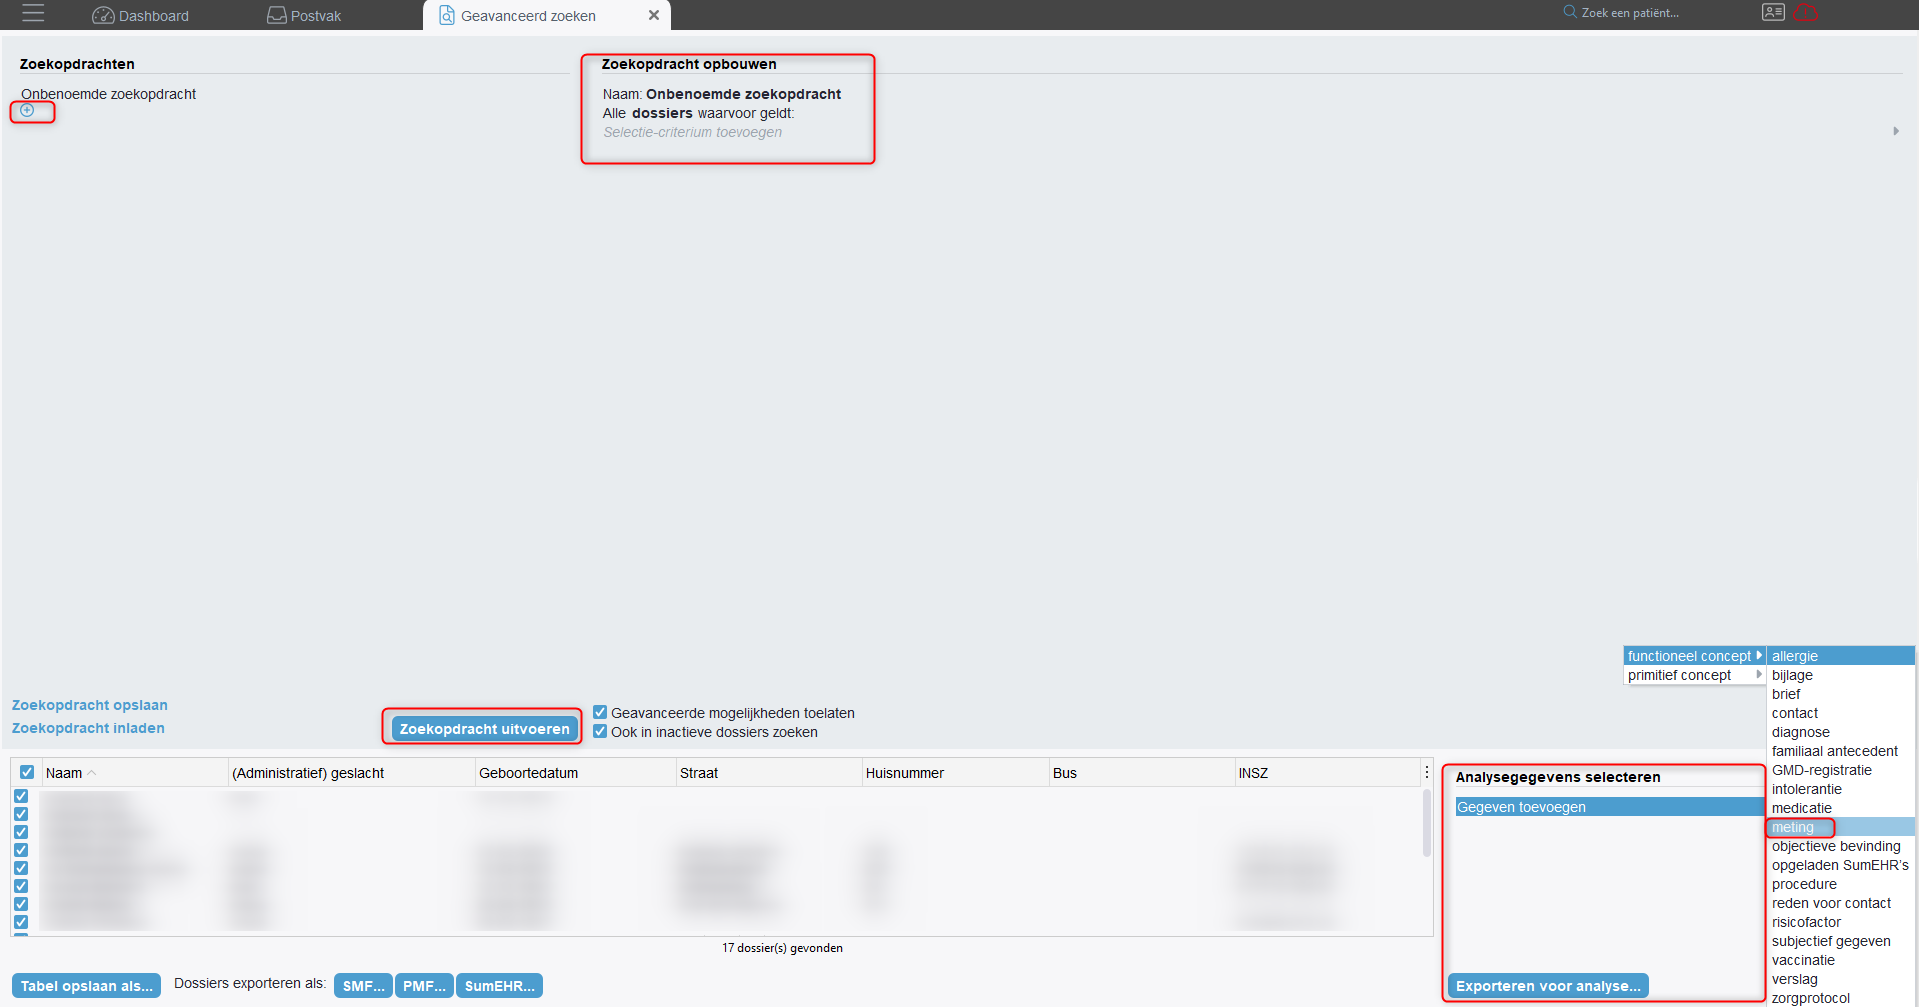The height and width of the screenshot is (1007, 1919).
Task: Select Onbenoemde zoekopdracht in Zoekopdrachten list
Action: (x=108, y=94)
